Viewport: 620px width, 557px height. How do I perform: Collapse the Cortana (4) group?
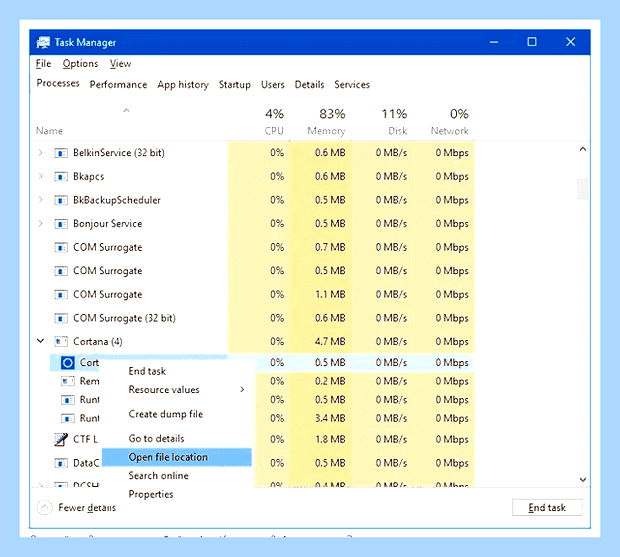tap(40, 341)
